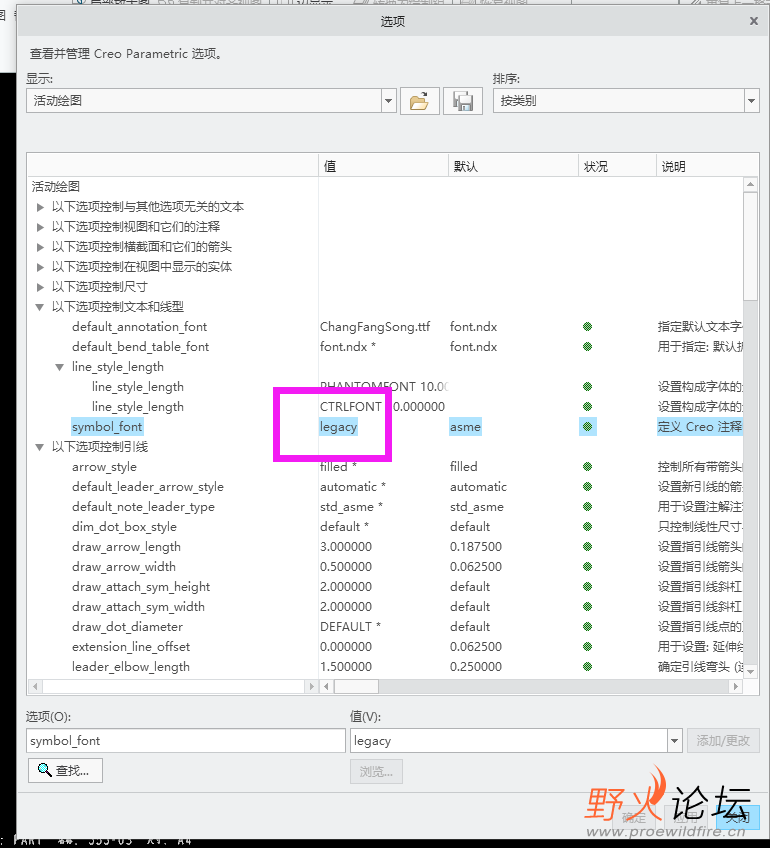Click the asme default value cell

click(x=465, y=427)
